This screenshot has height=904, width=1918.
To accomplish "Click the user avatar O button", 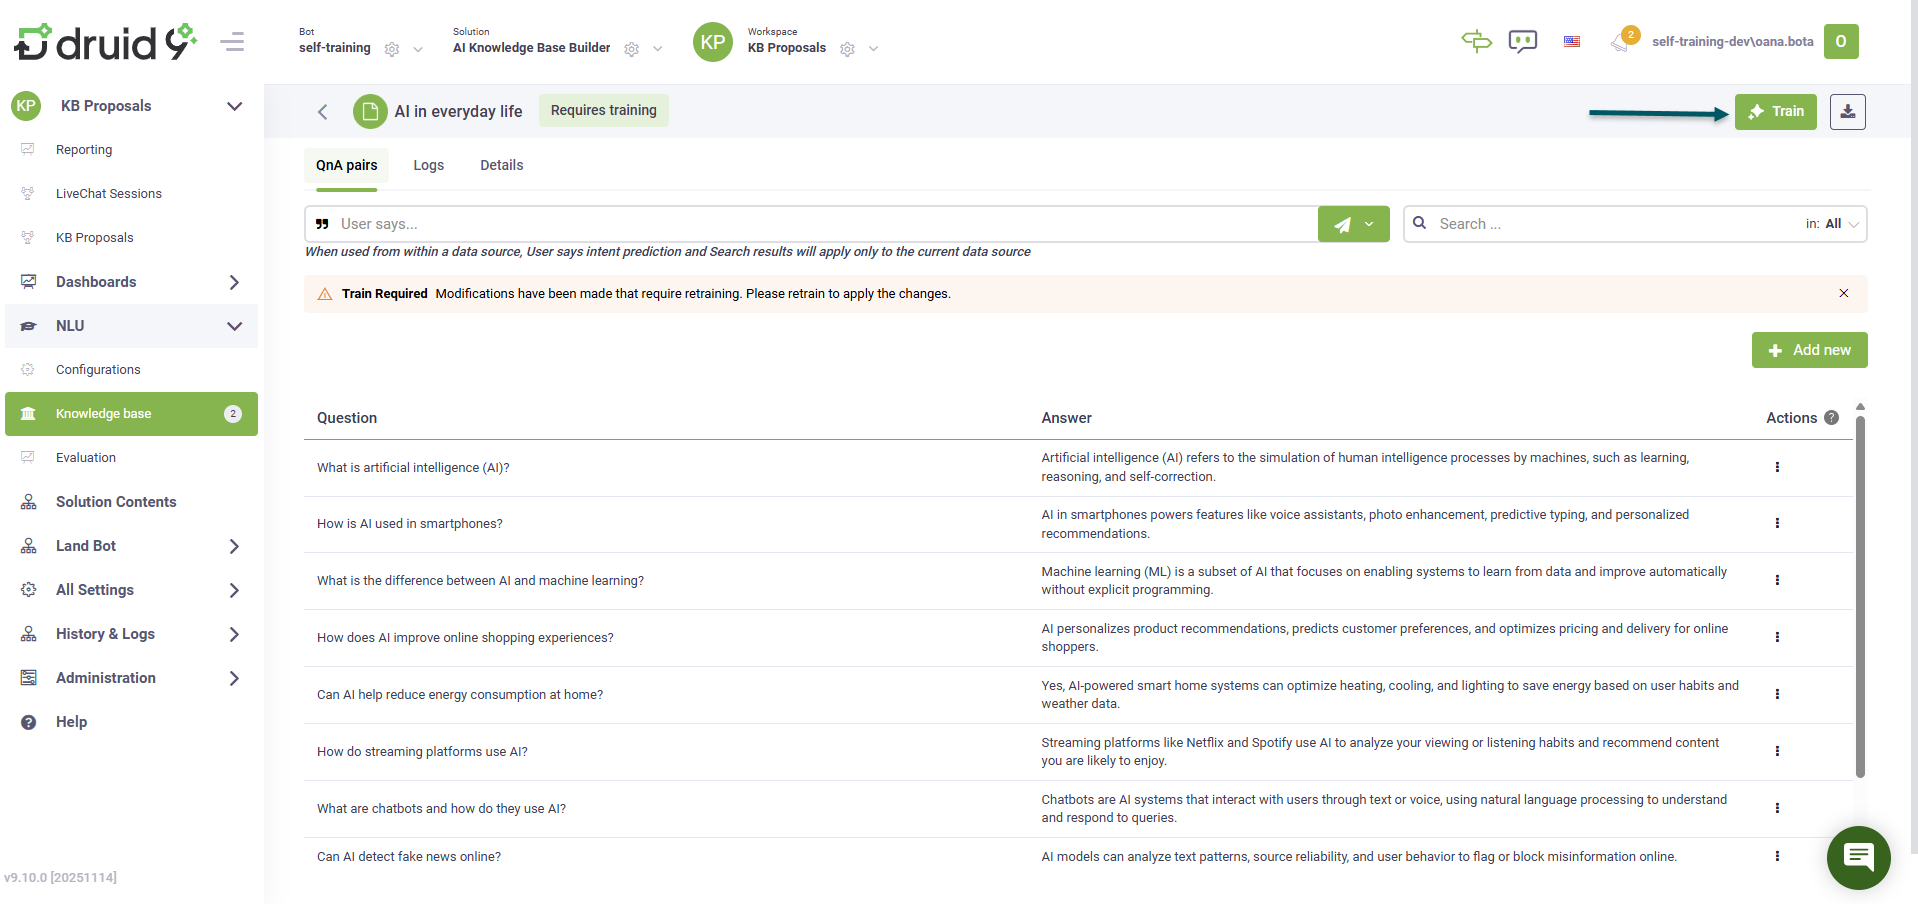I will tap(1841, 42).
